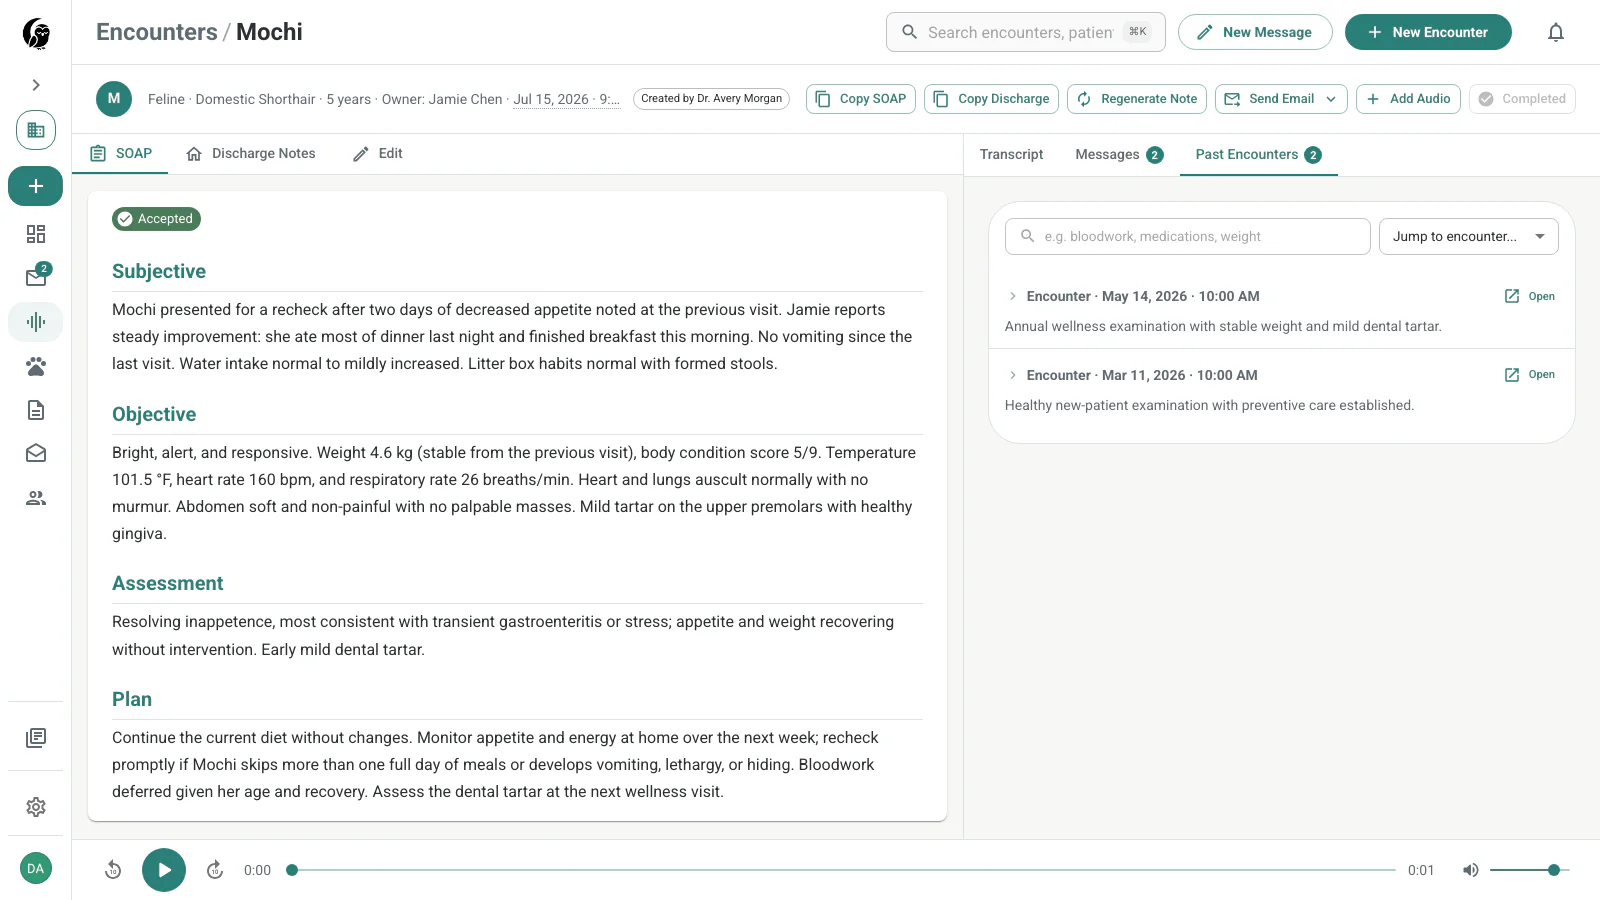Open the Mar 11, 2026 encounter link
Screen dimensions: 1600x900
pos(1530,375)
